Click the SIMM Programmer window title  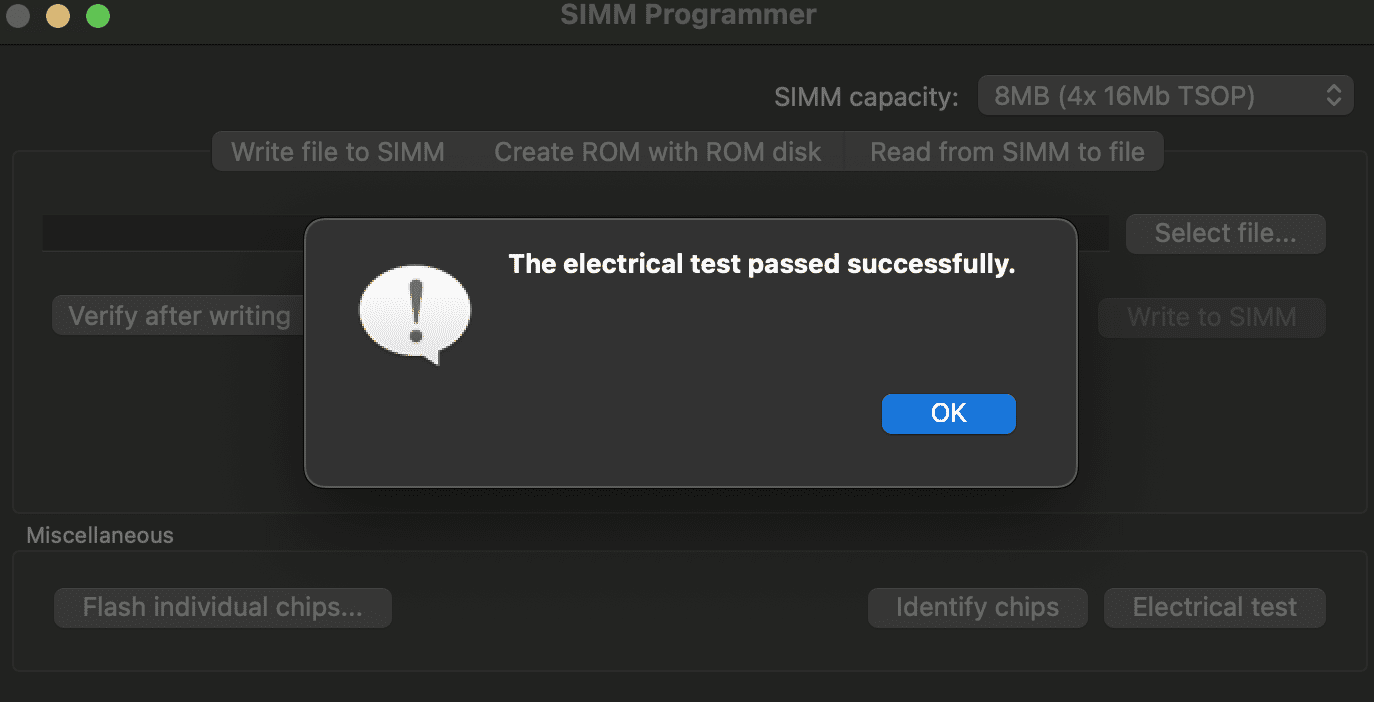pyautogui.click(x=688, y=15)
